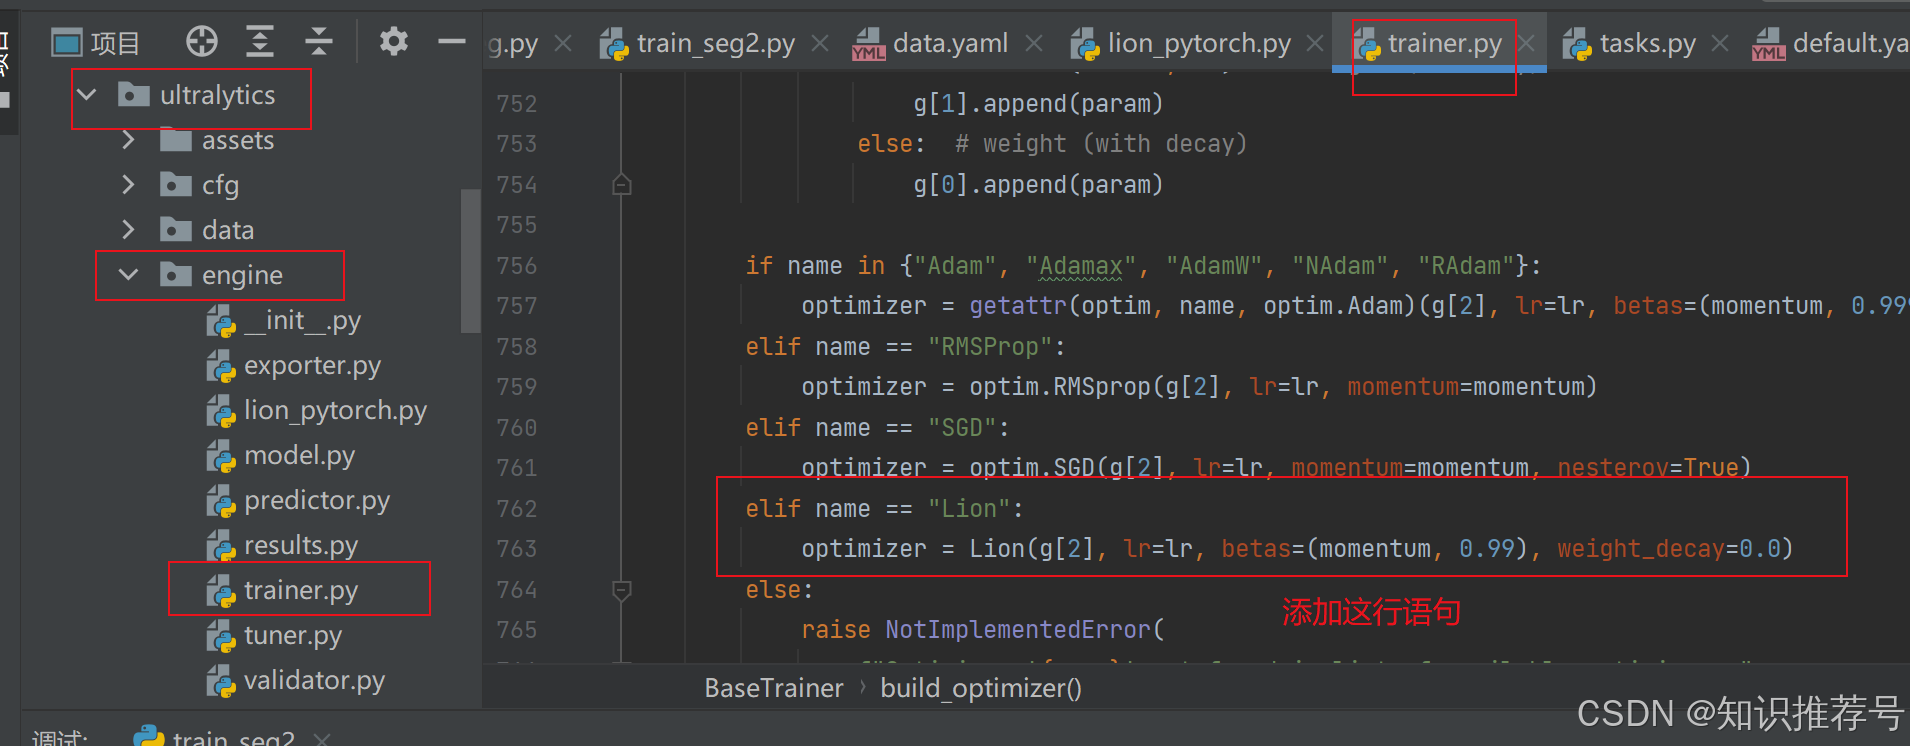
Task: Click the locate current file target icon
Action: 201,42
